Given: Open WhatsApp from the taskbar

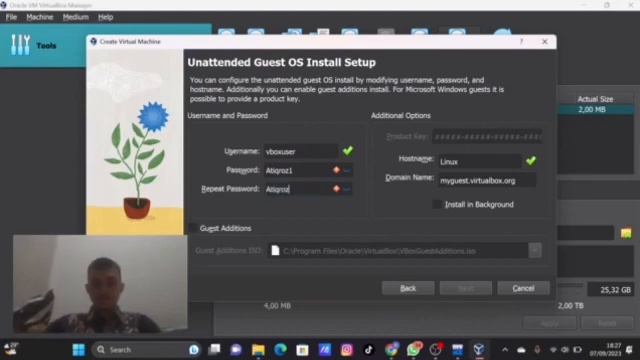Looking at the screenshot, I should click(413, 350).
